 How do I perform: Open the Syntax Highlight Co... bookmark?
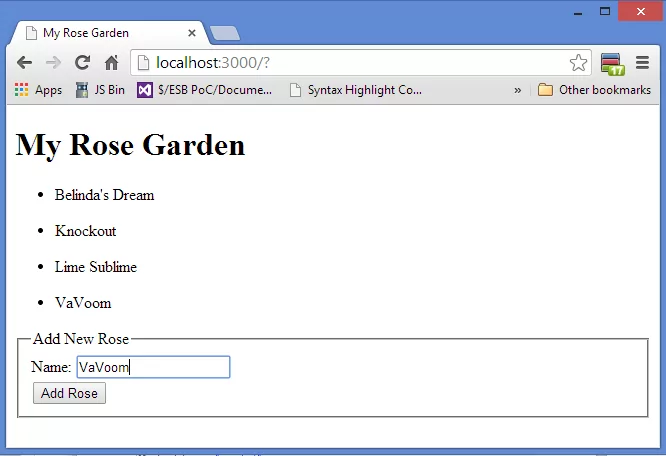(x=355, y=90)
